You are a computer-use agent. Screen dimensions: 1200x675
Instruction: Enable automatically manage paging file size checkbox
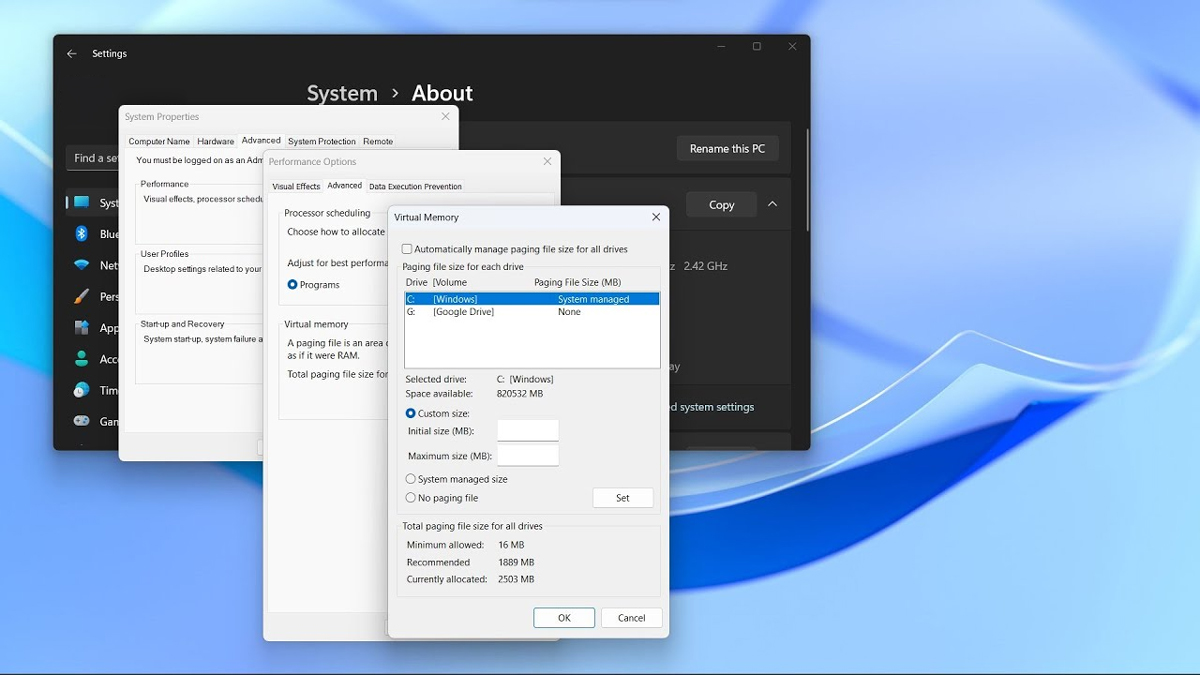(x=407, y=249)
